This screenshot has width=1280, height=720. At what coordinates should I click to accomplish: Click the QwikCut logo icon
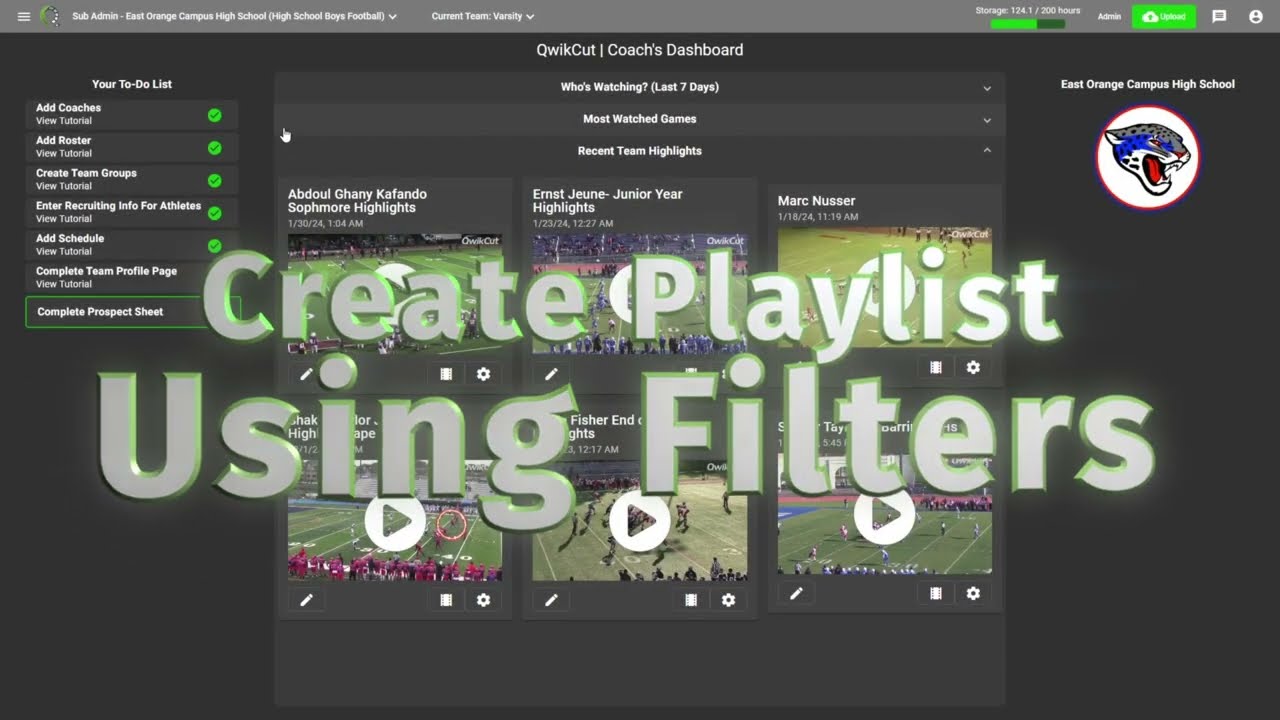(x=49, y=16)
